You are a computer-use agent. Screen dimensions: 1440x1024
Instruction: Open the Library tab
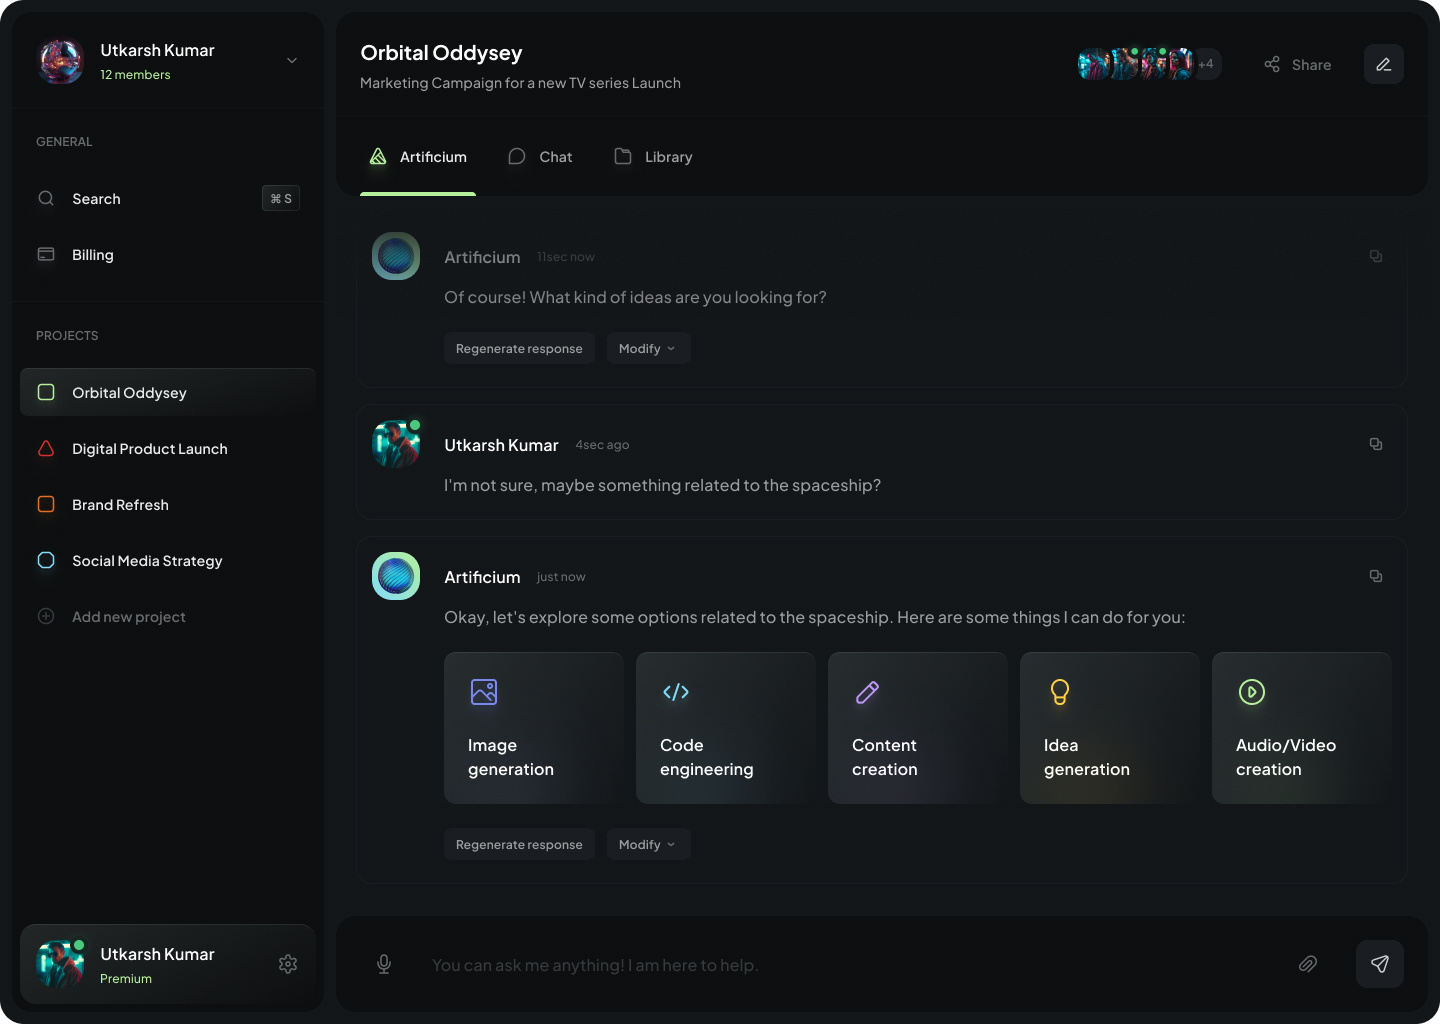tap(653, 157)
